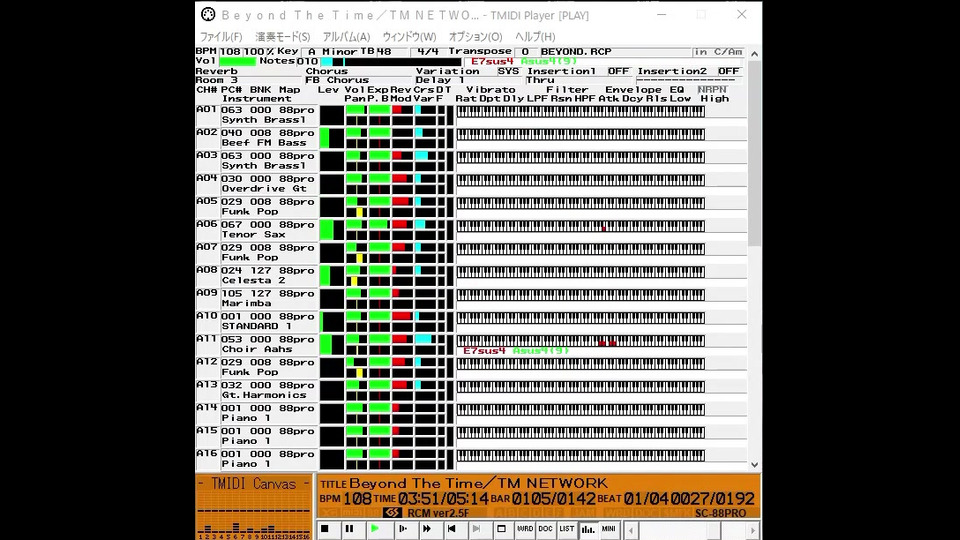The image size is (960, 540).
Task: Click the master Vol green level bar
Action: coord(237,61)
